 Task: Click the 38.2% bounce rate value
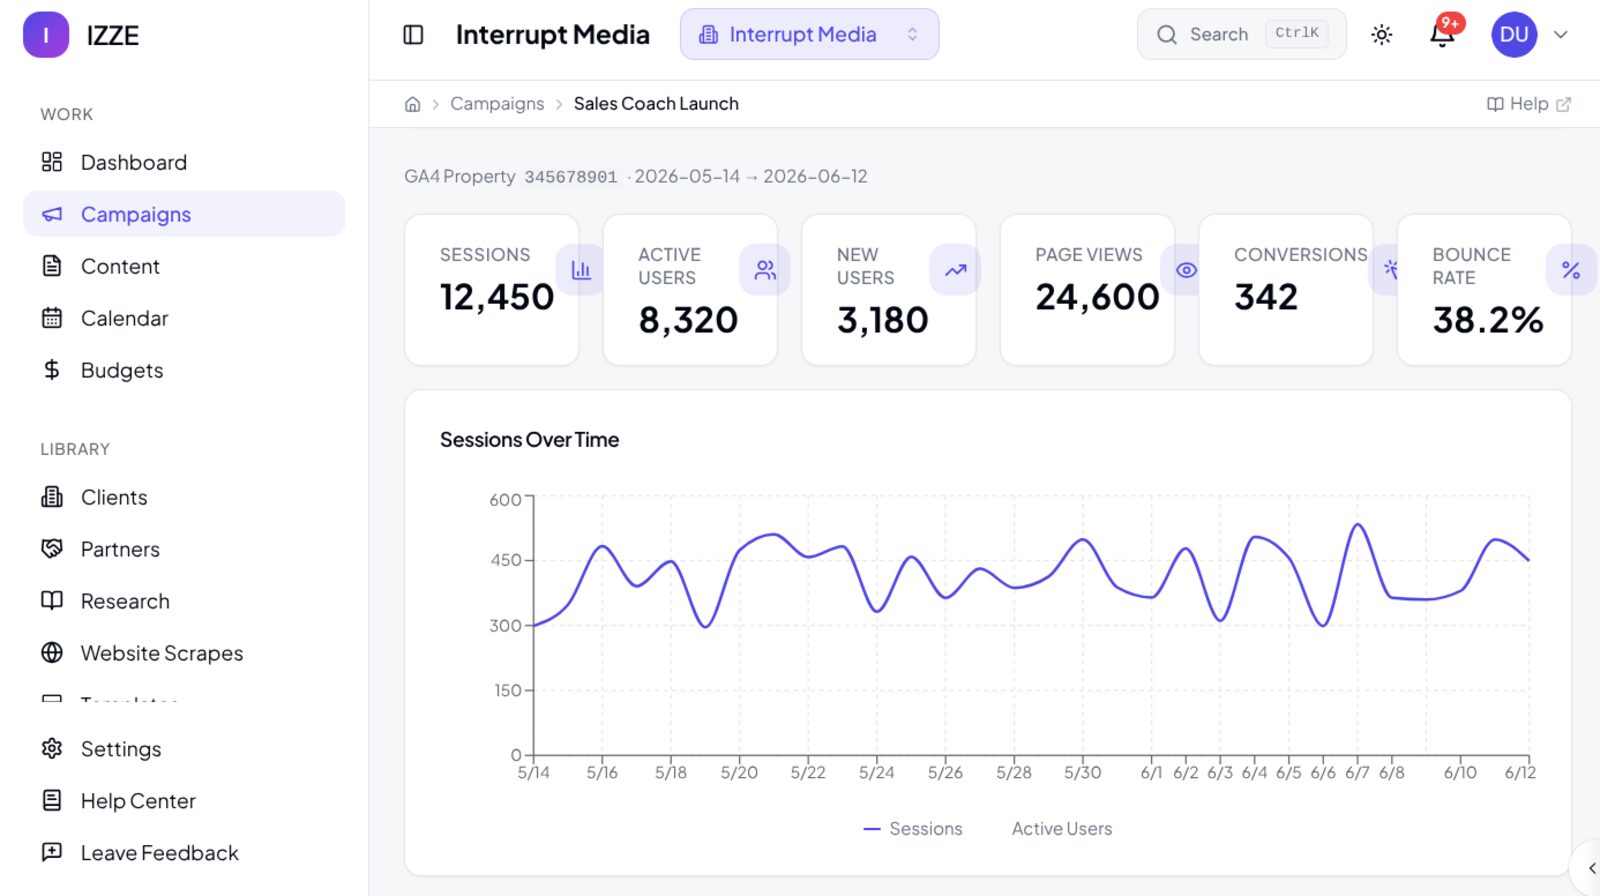coord(1488,320)
